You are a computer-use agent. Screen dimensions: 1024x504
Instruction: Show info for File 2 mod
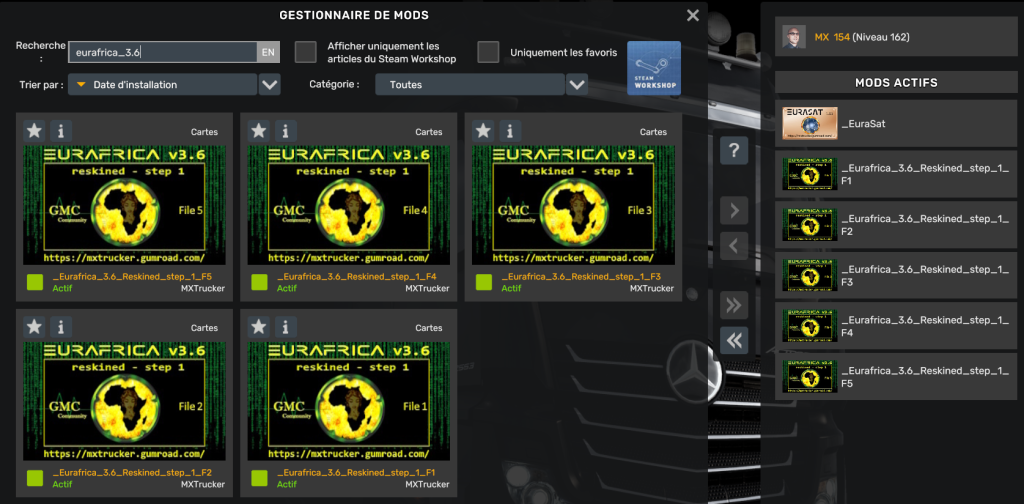61,327
